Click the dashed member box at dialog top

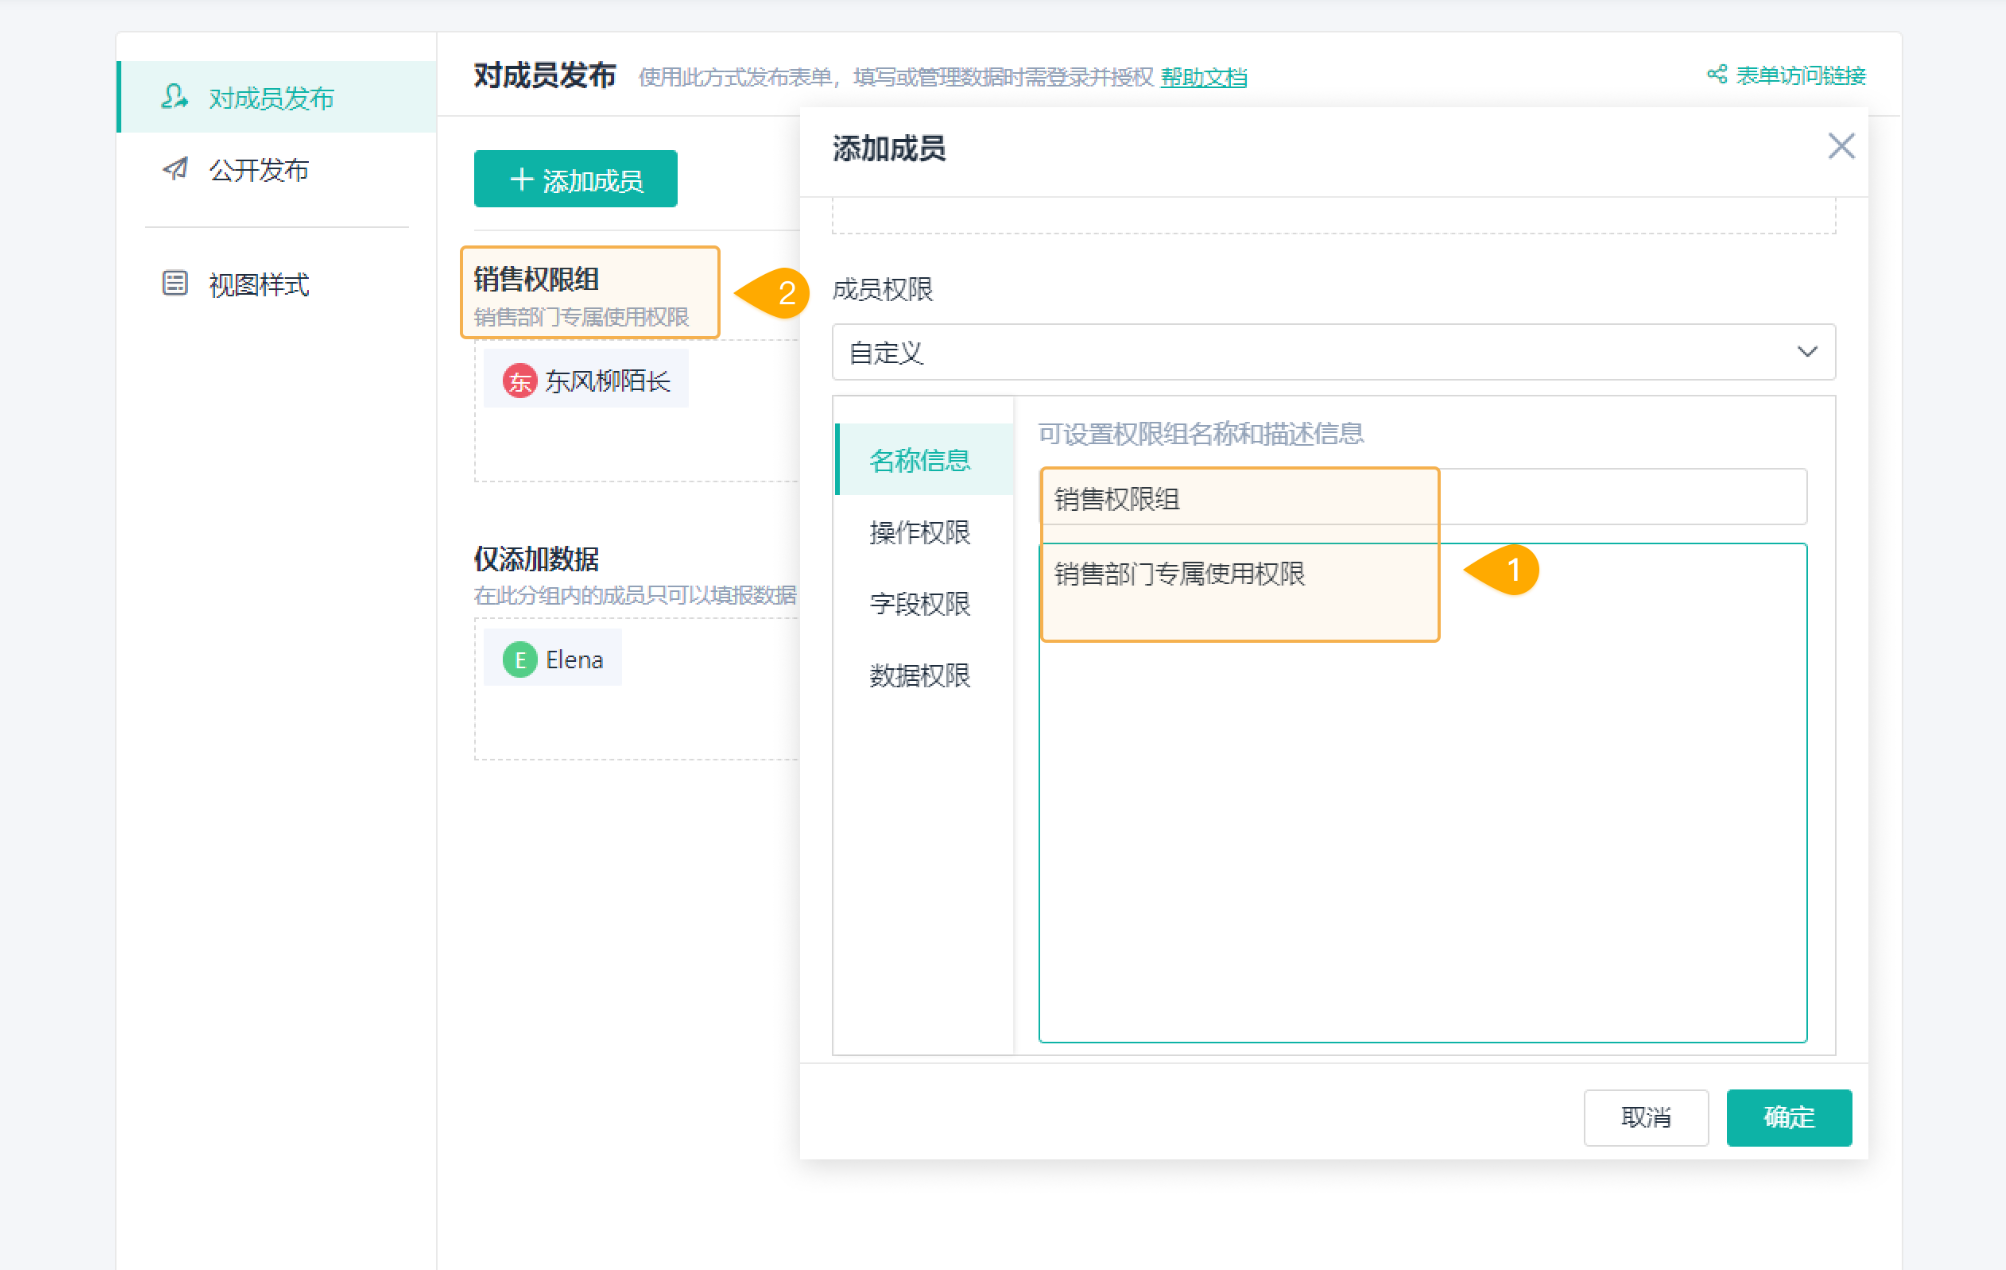(x=1333, y=216)
